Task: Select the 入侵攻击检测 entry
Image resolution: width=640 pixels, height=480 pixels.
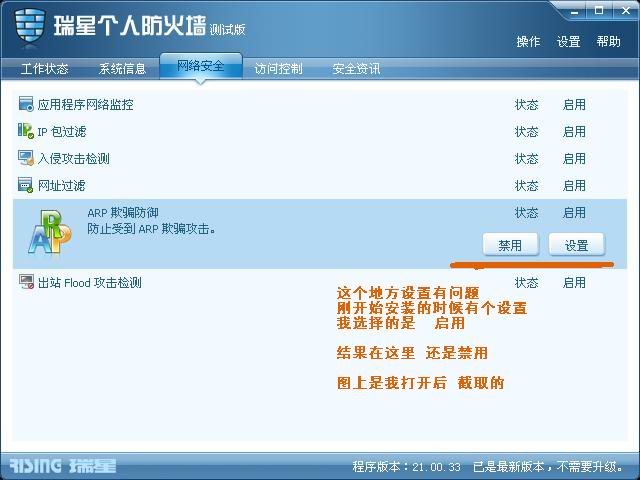Action: pos(320,158)
